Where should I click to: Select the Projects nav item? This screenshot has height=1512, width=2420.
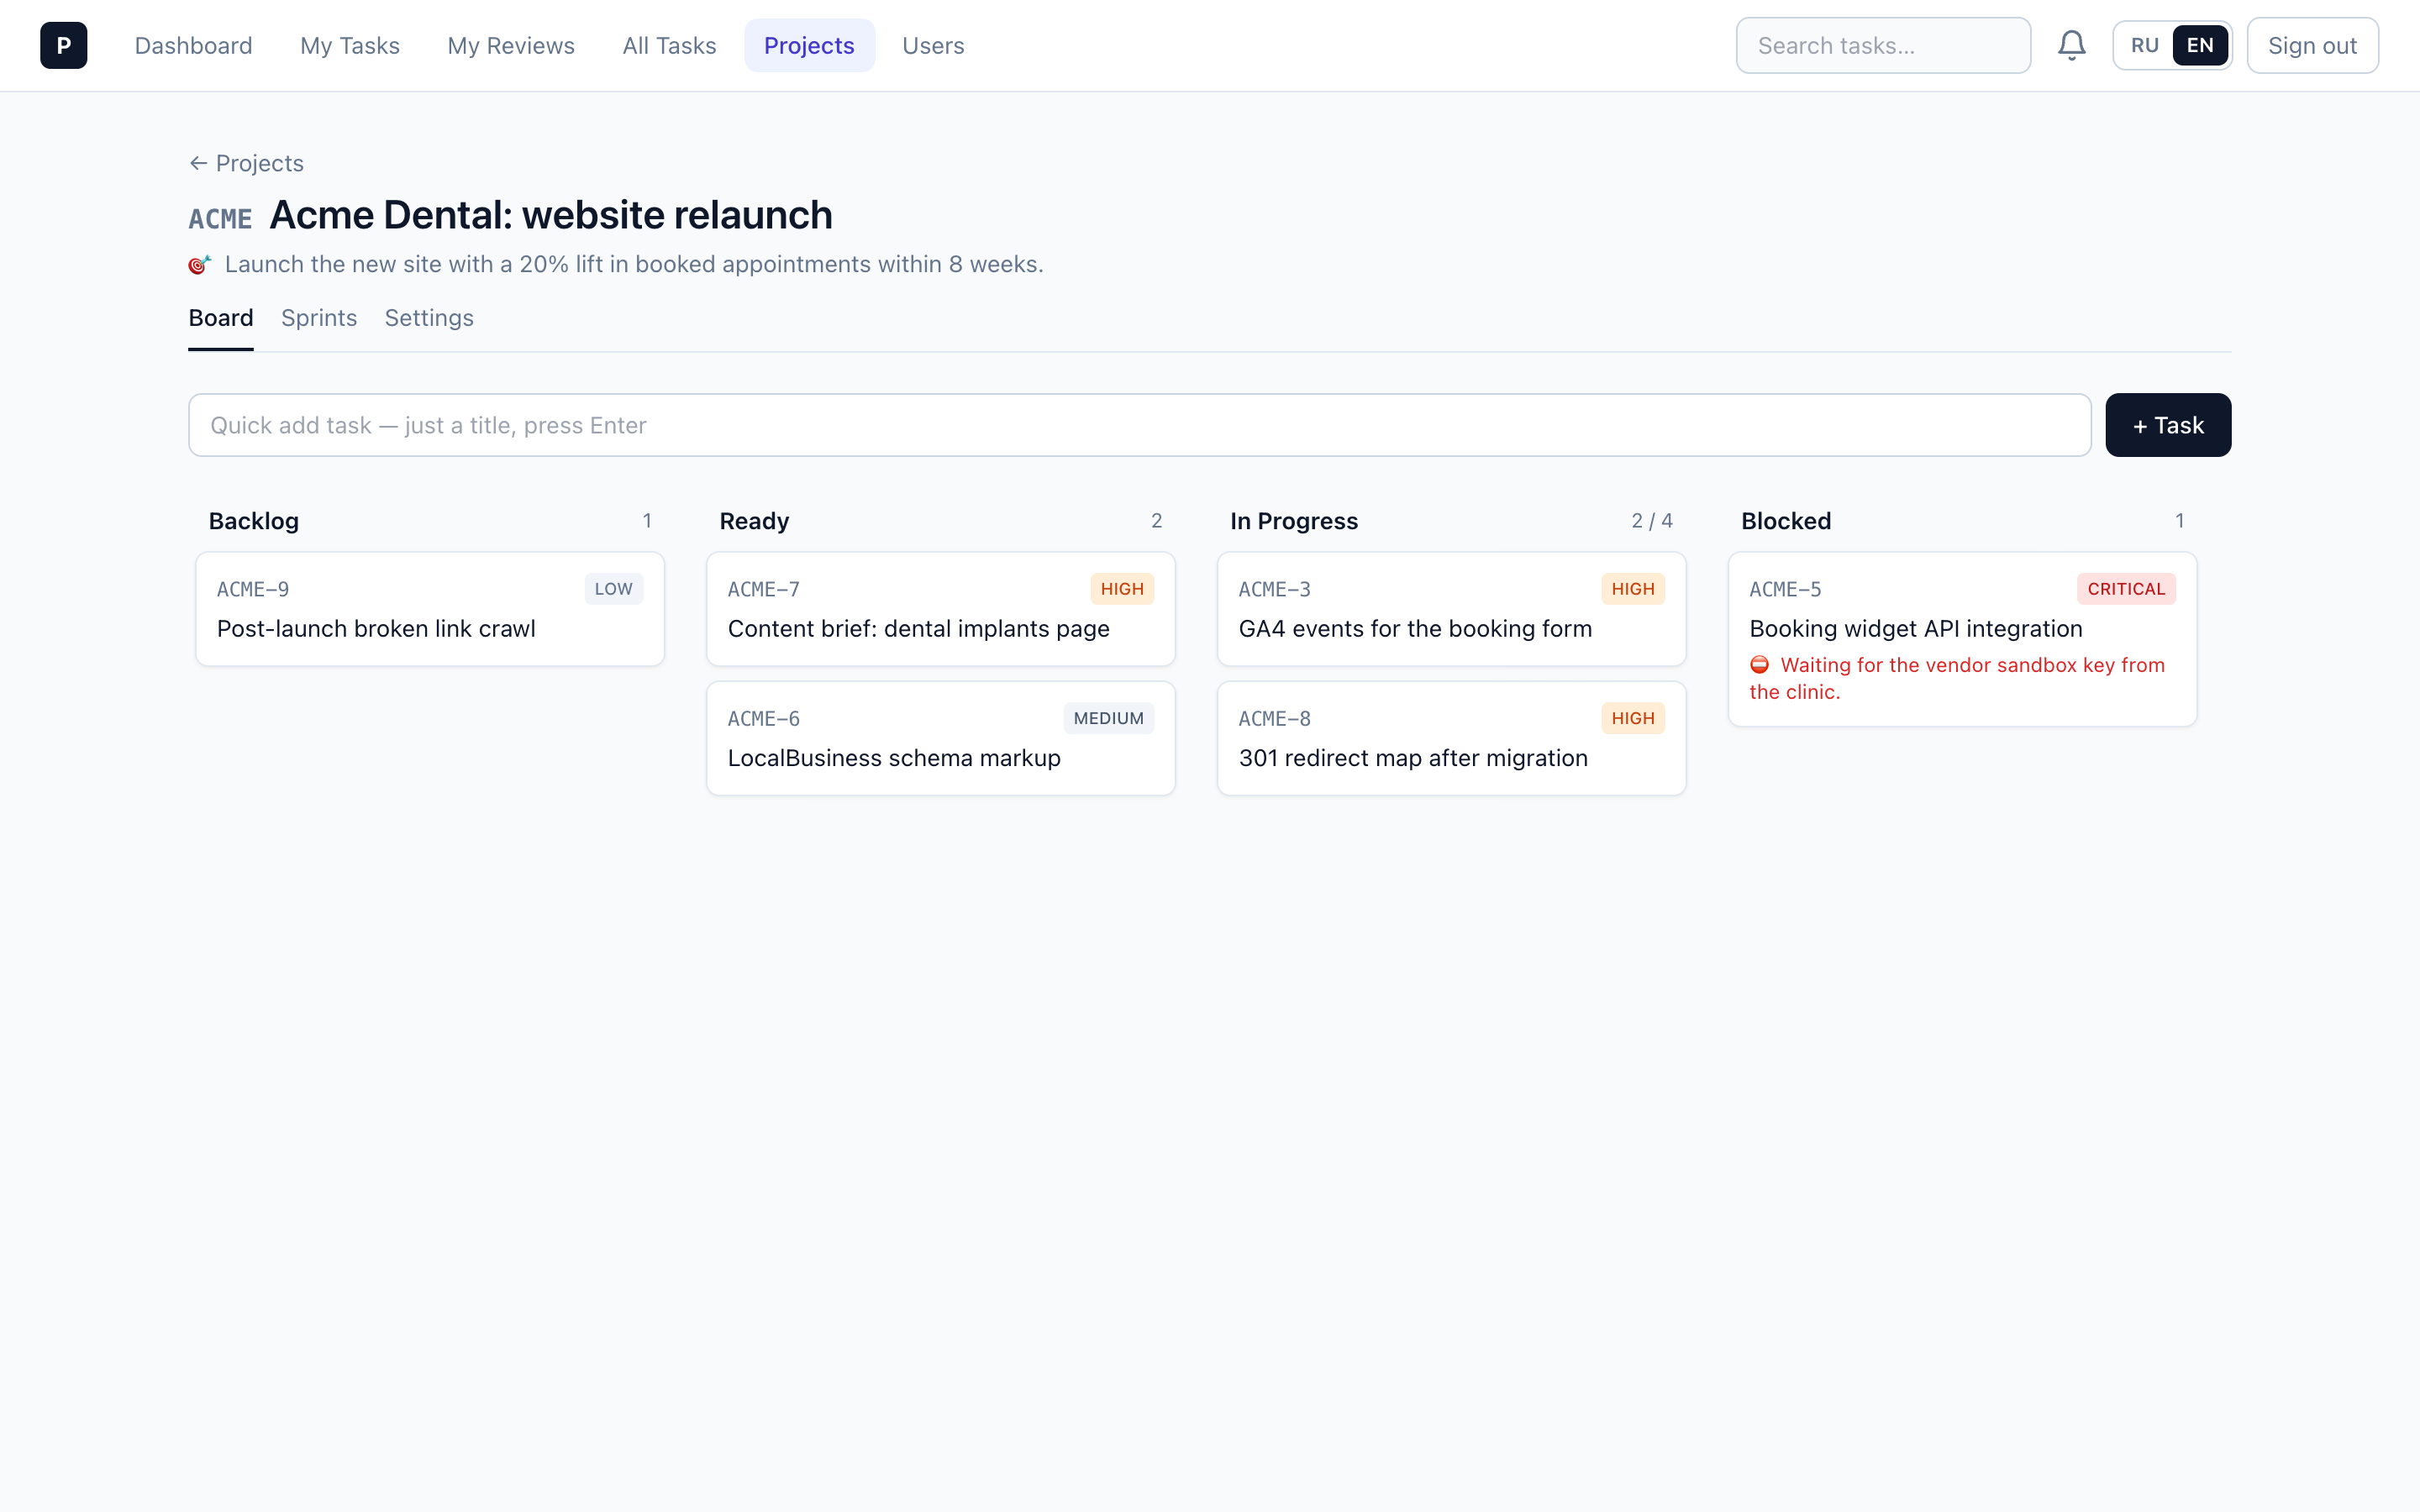click(x=809, y=45)
